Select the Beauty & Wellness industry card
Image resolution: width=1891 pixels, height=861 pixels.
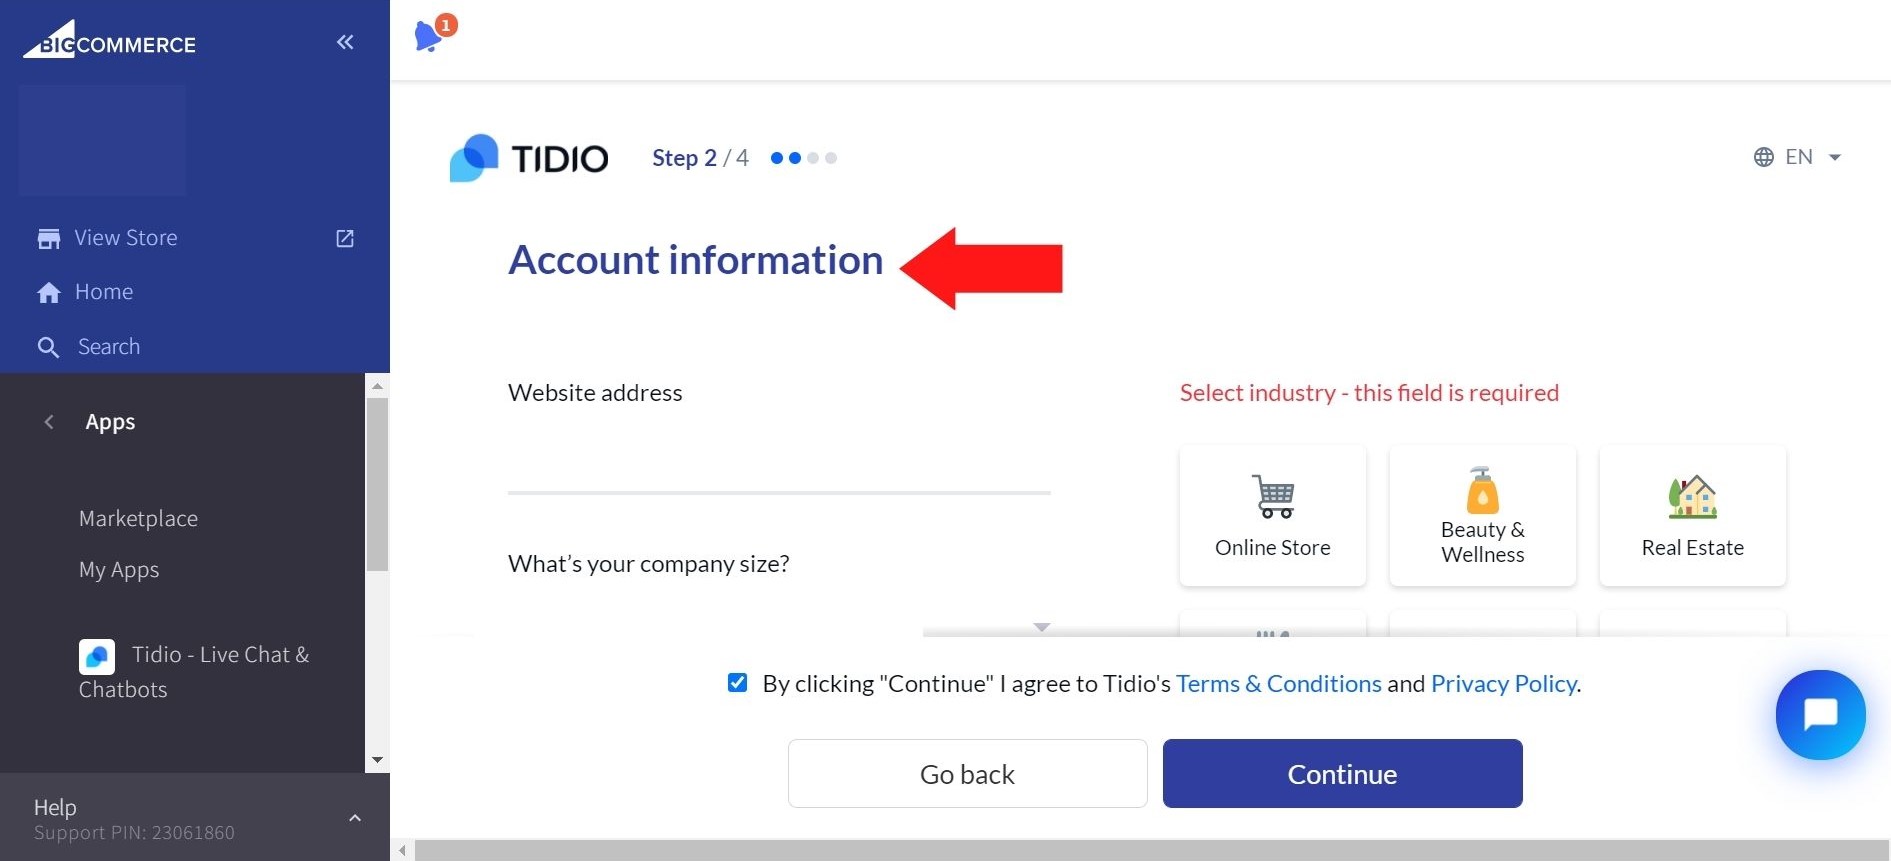click(x=1482, y=515)
